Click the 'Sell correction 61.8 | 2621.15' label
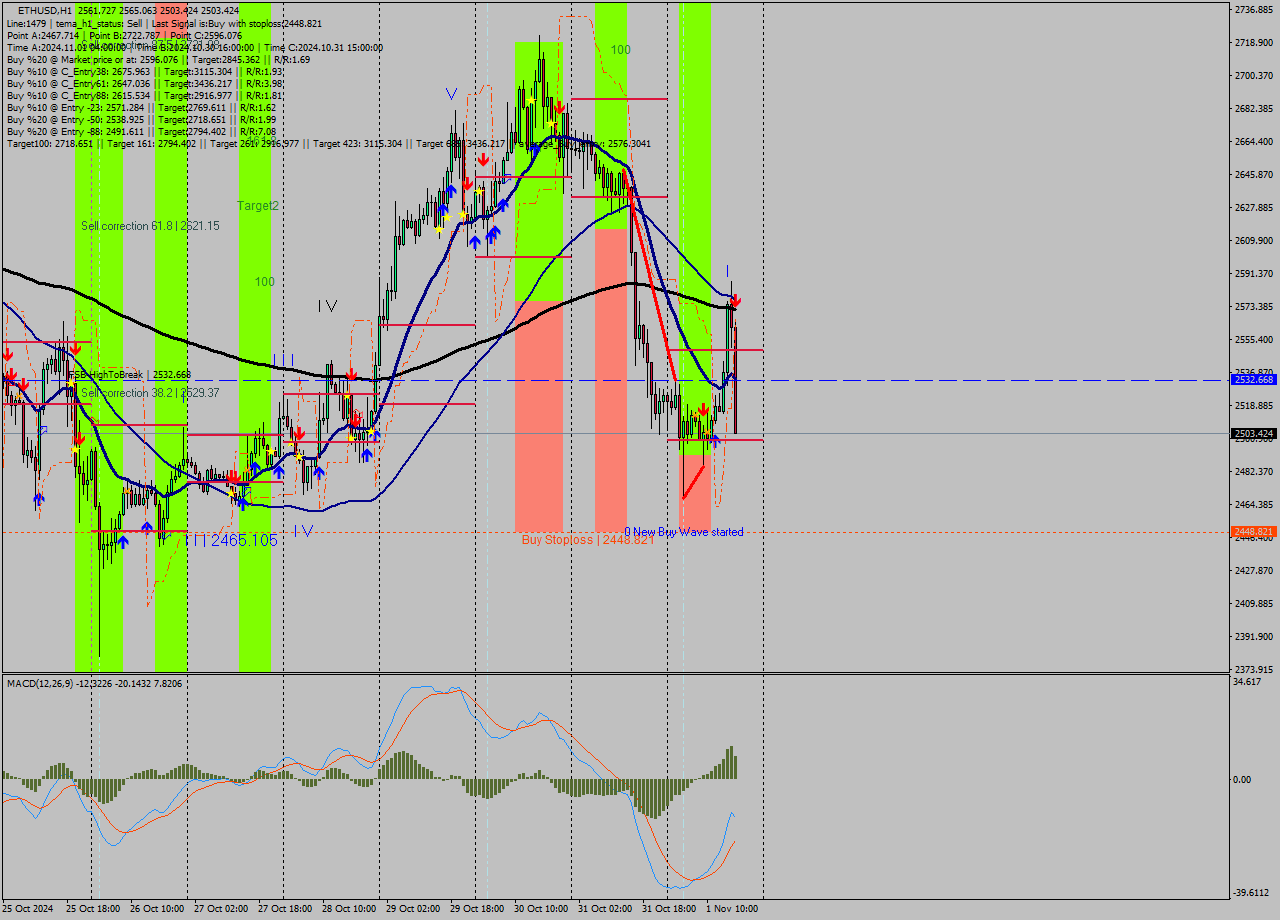Screen dimensions: 1280x920 tap(150, 226)
